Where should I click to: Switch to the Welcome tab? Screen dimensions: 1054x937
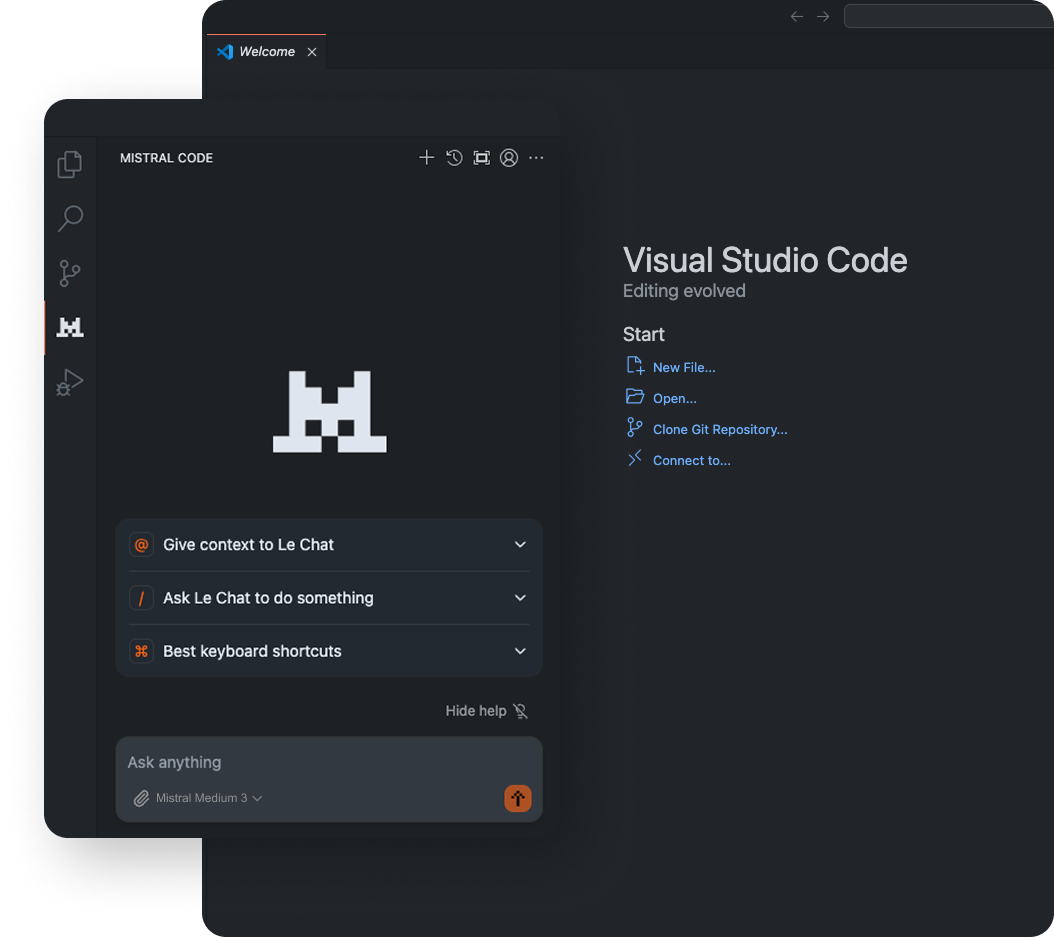coord(266,52)
